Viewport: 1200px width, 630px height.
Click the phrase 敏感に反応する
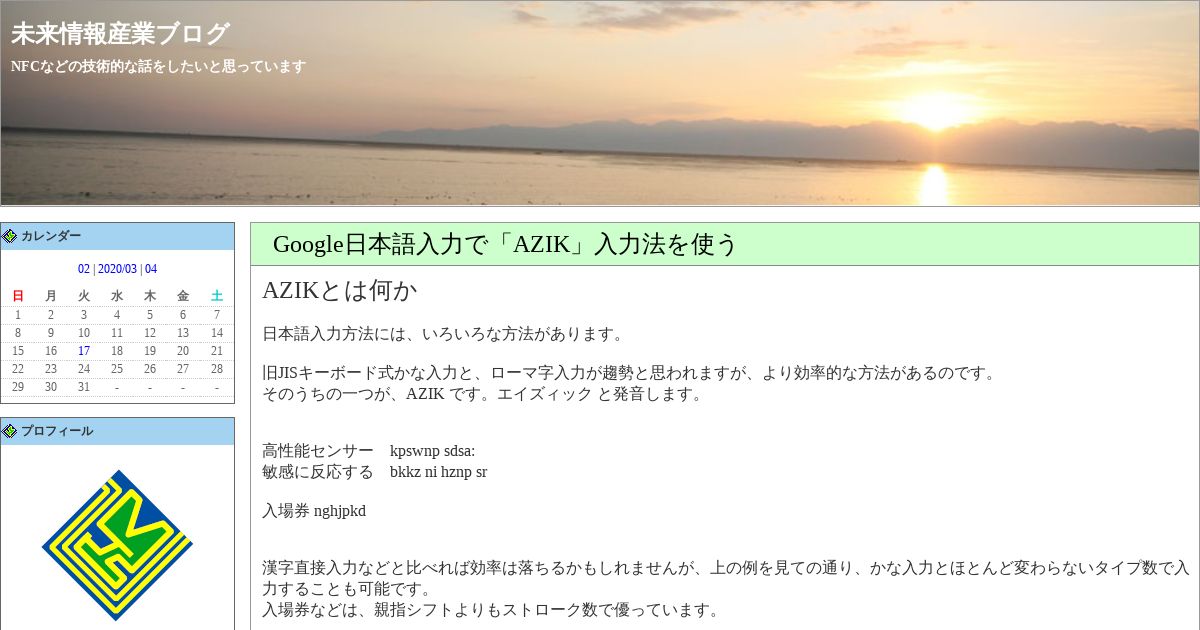[x=318, y=472]
